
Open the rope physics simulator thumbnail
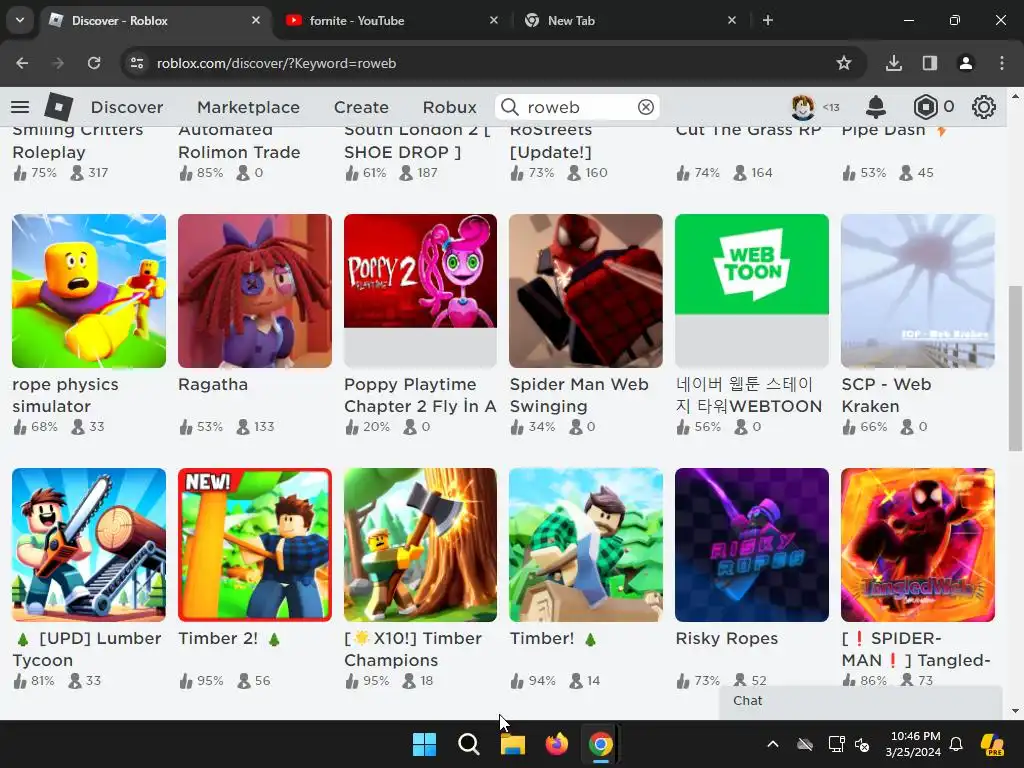89,291
